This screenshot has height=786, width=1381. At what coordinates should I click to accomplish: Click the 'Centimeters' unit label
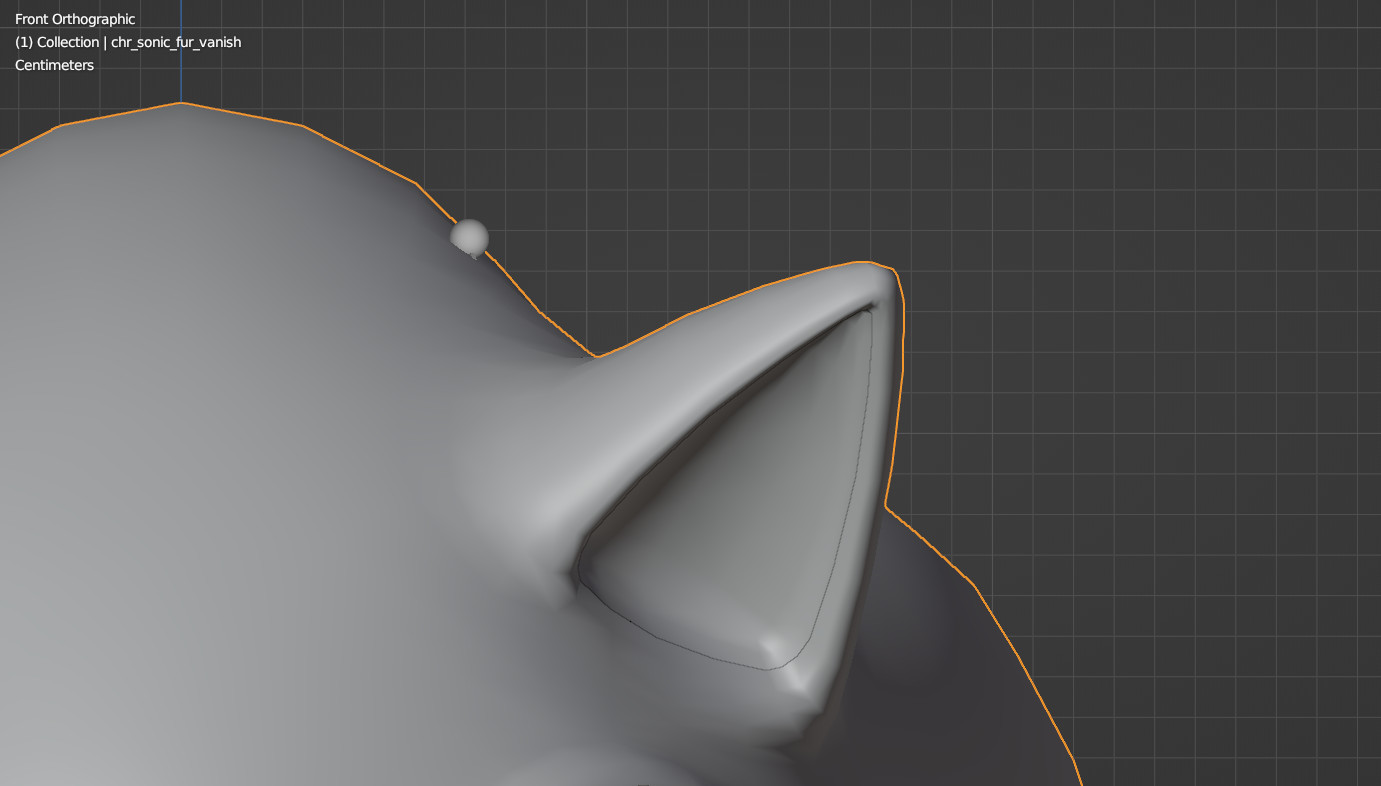click(x=55, y=65)
